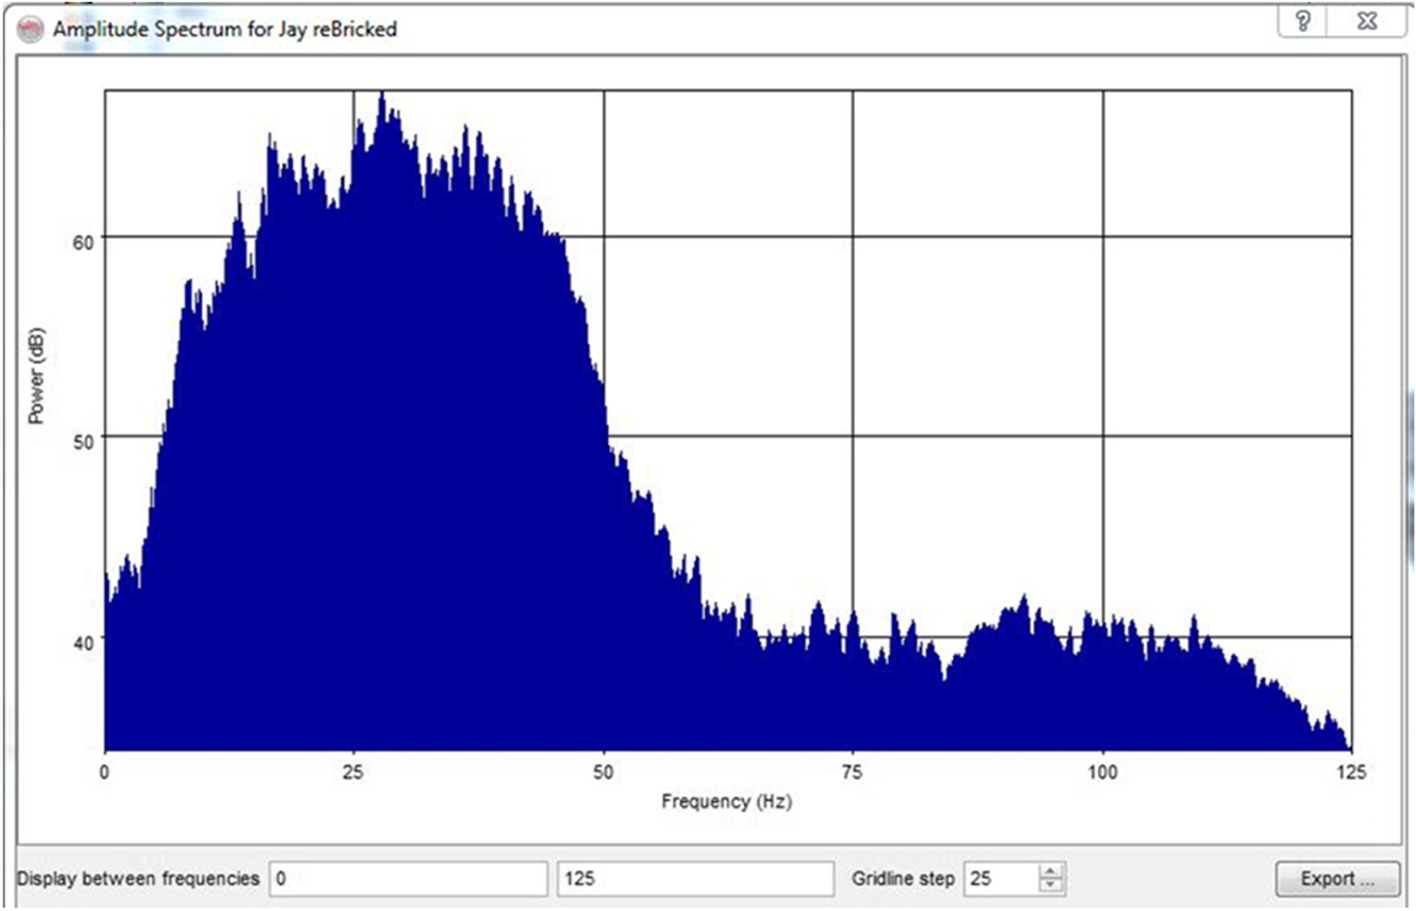1416x911 pixels.
Task: Close the Amplitude Spectrum window
Action: pyautogui.click(x=1367, y=20)
